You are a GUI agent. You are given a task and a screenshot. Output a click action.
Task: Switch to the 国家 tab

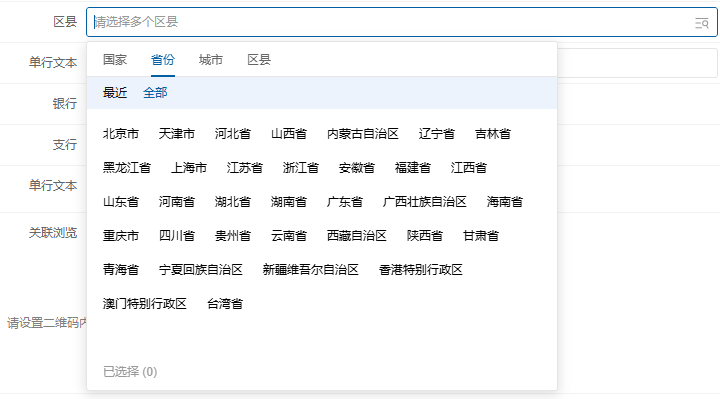coord(115,60)
